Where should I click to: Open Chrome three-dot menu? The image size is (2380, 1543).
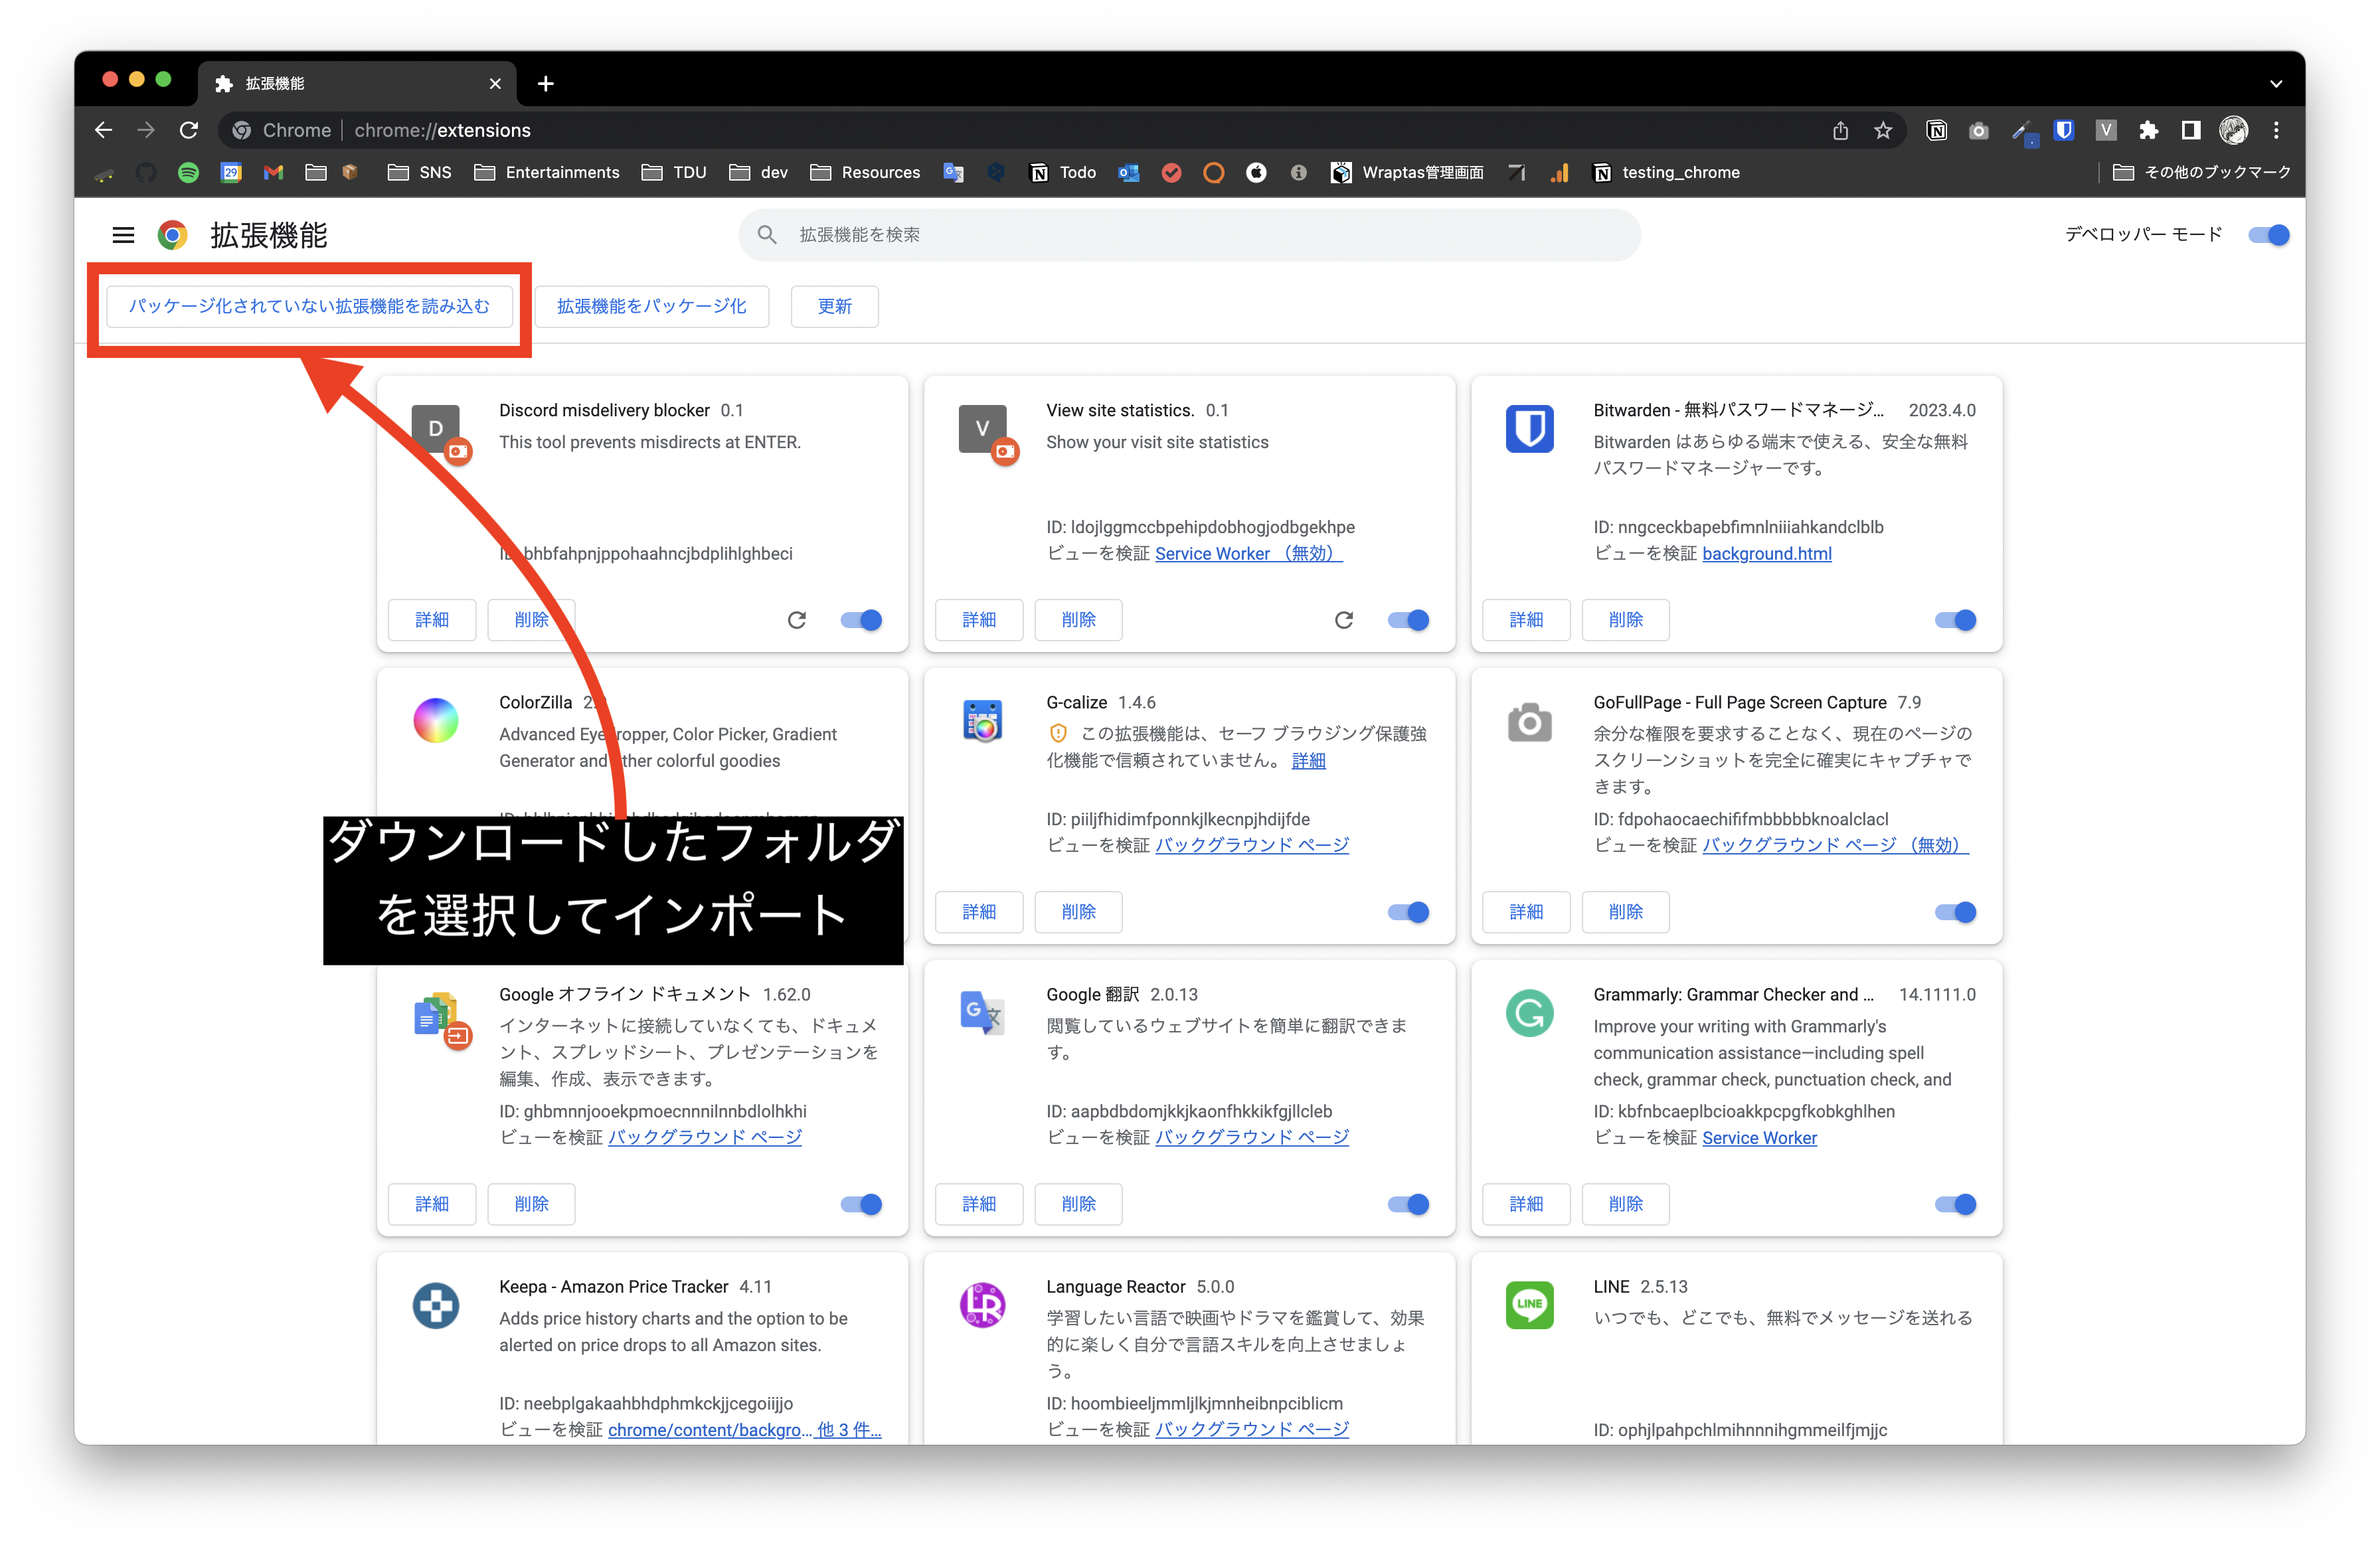[2276, 130]
